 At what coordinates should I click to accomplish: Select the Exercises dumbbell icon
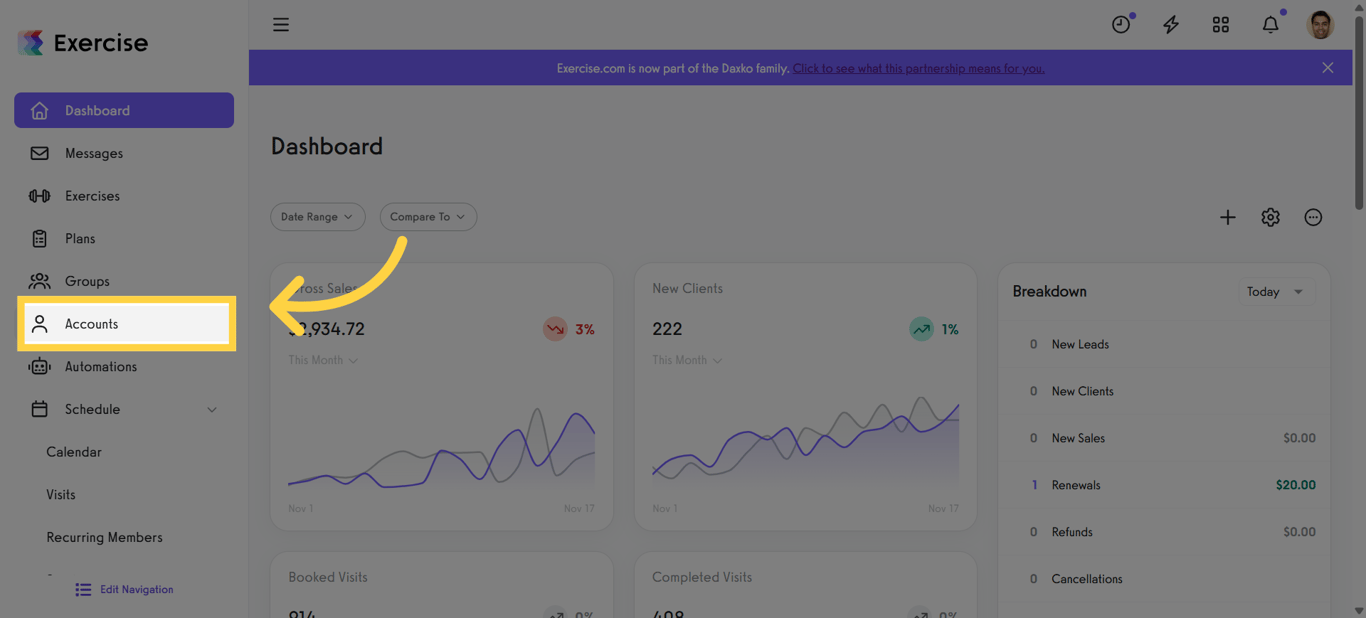point(39,195)
